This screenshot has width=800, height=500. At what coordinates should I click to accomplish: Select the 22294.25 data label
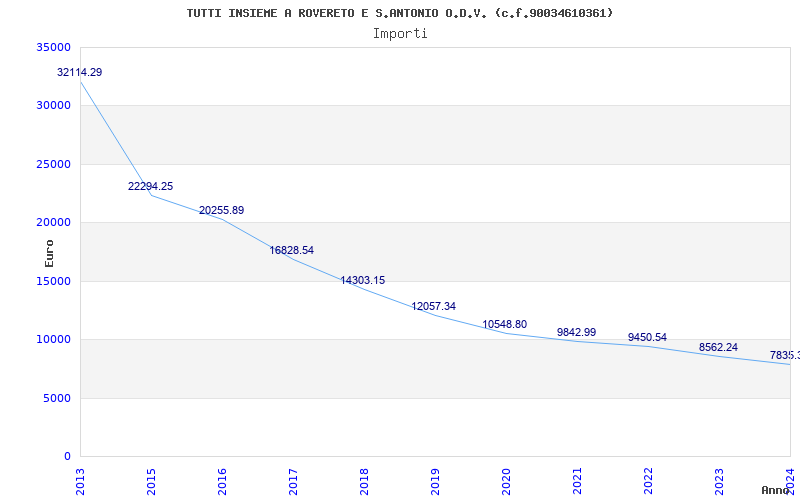[151, 186]
